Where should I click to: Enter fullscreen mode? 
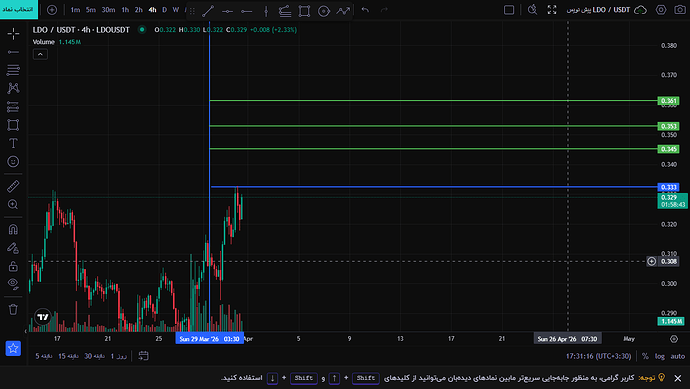552,10
